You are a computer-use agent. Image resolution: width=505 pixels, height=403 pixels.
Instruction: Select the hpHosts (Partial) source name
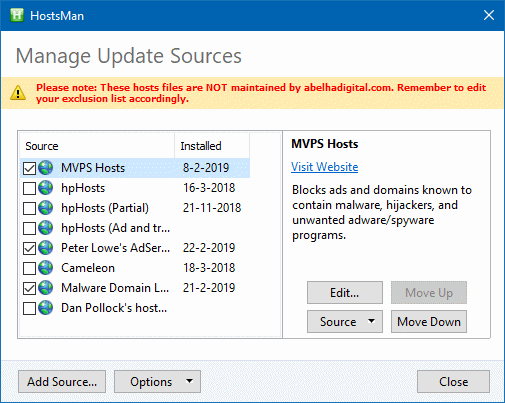point(105,208)
